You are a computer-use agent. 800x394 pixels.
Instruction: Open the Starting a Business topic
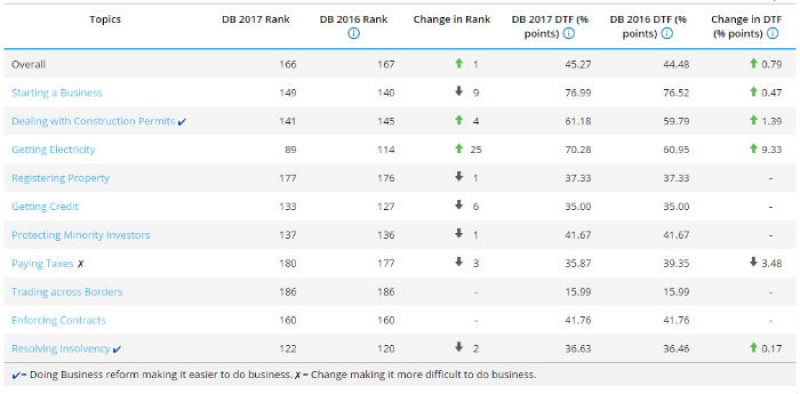pyautogui.click(x=57, y=93)
